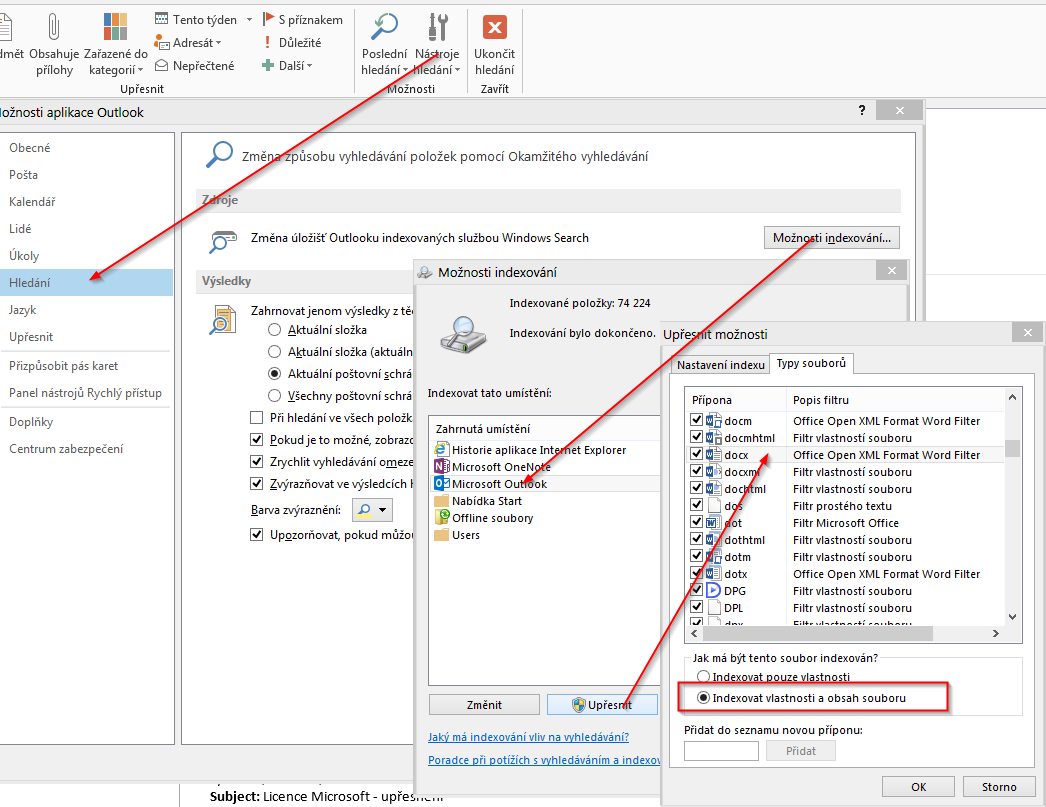Toggle Zvýrazňovat ve výsledcích checkbox
Image resolution: width=1046 pixels, height=807 pixels.
pos(256,484)
